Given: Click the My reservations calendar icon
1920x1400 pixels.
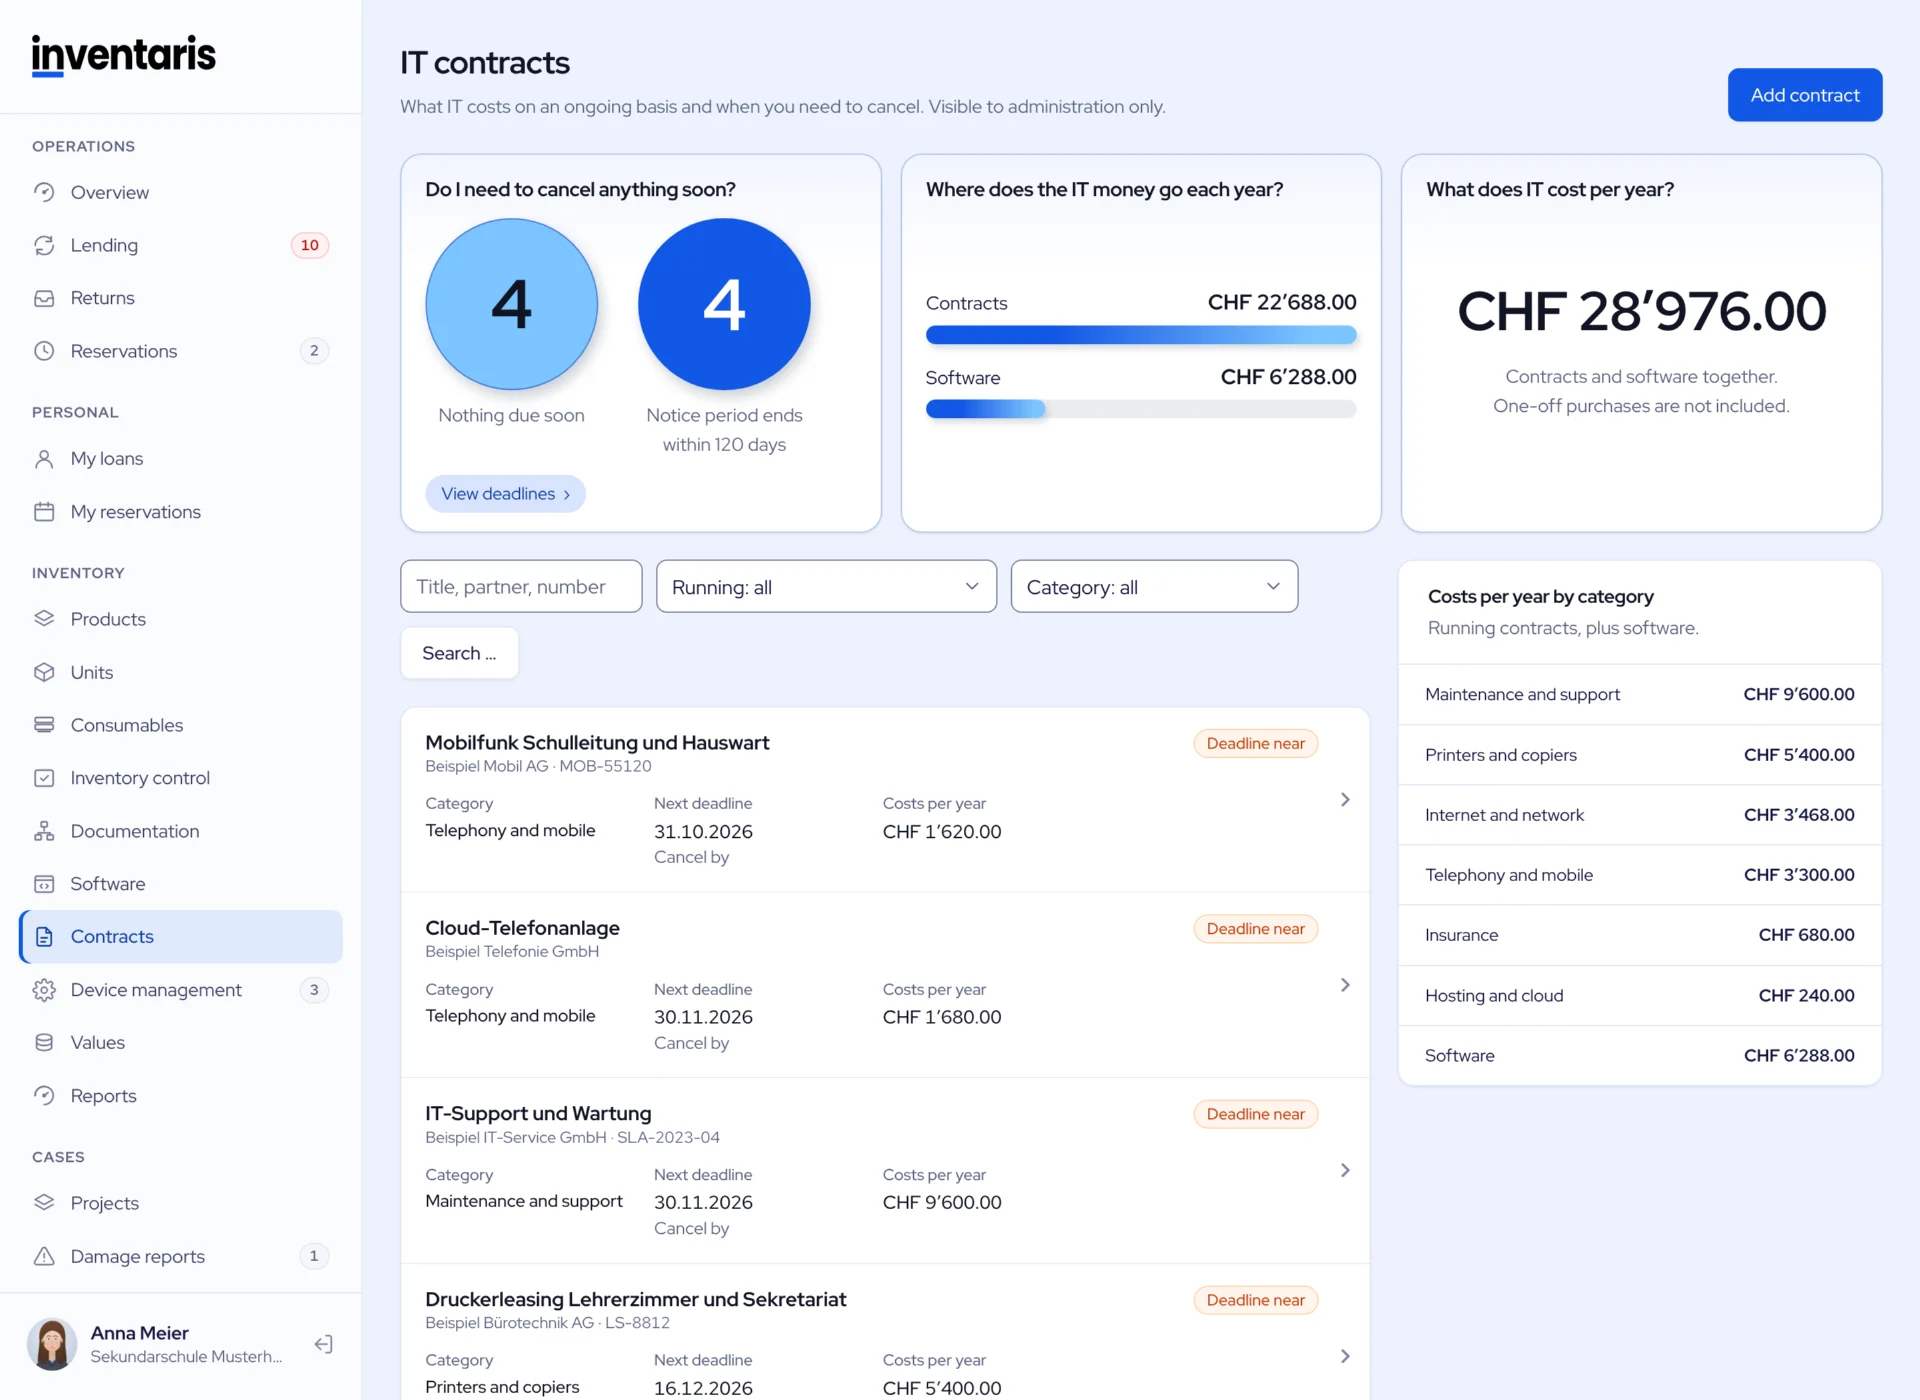Looking at the screenshot, I should point(44,512).
